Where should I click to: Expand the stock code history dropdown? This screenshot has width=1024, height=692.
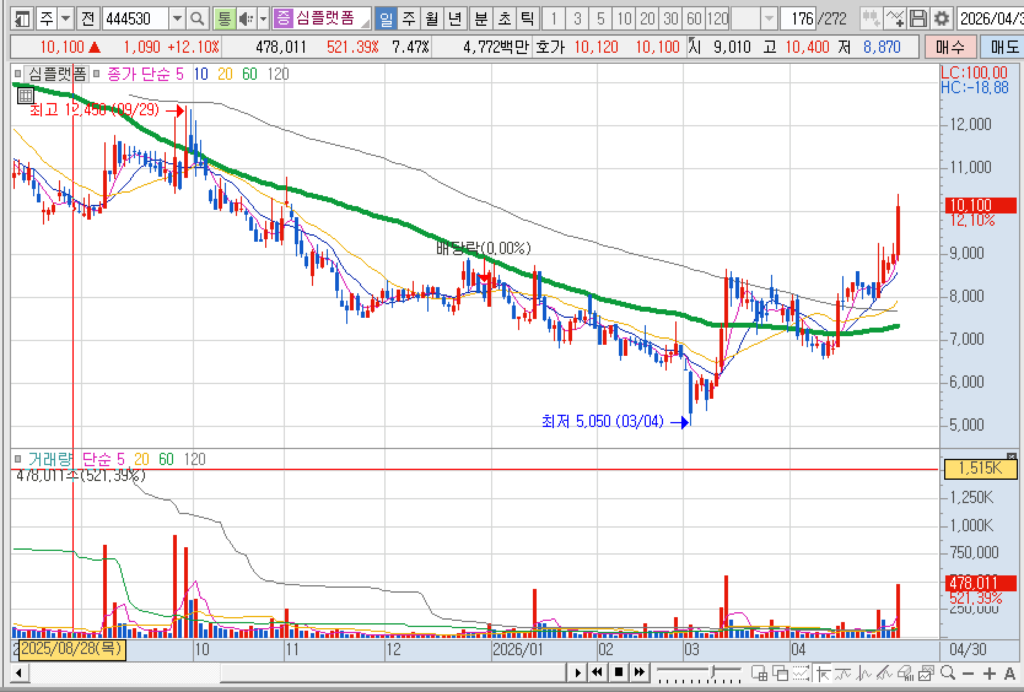pyautogui.click(x=177, y=18)
